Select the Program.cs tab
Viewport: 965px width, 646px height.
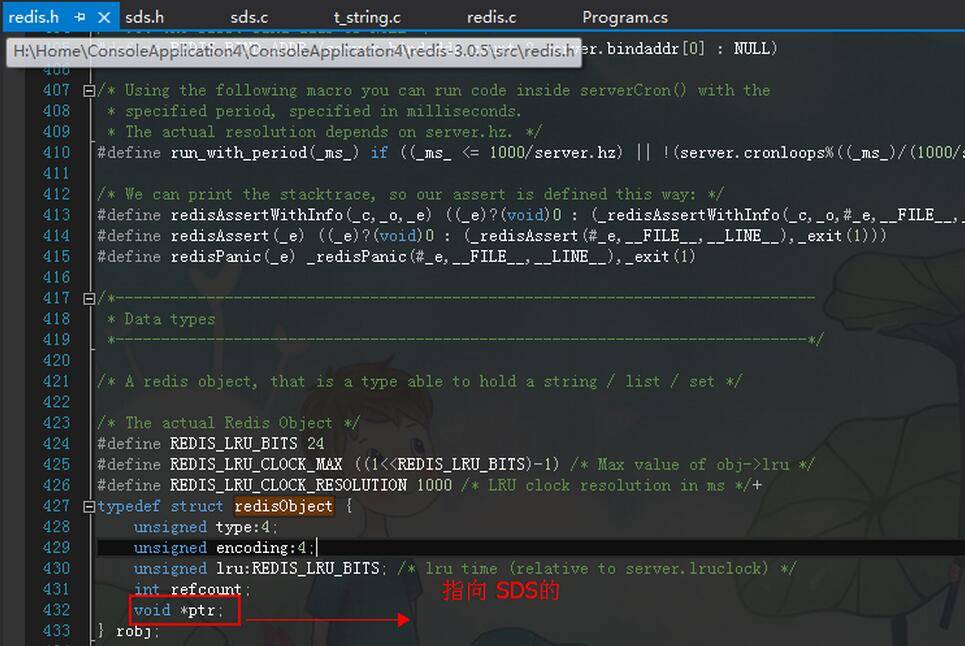click(624, 17)
